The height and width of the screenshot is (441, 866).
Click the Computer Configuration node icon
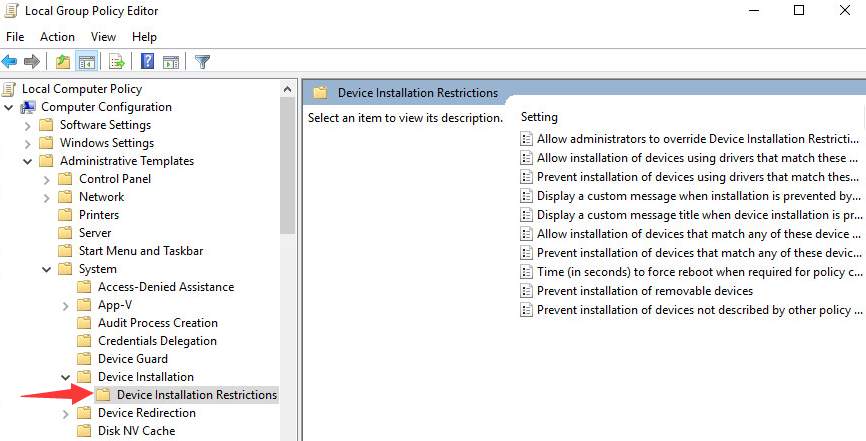tap(28, 107)
